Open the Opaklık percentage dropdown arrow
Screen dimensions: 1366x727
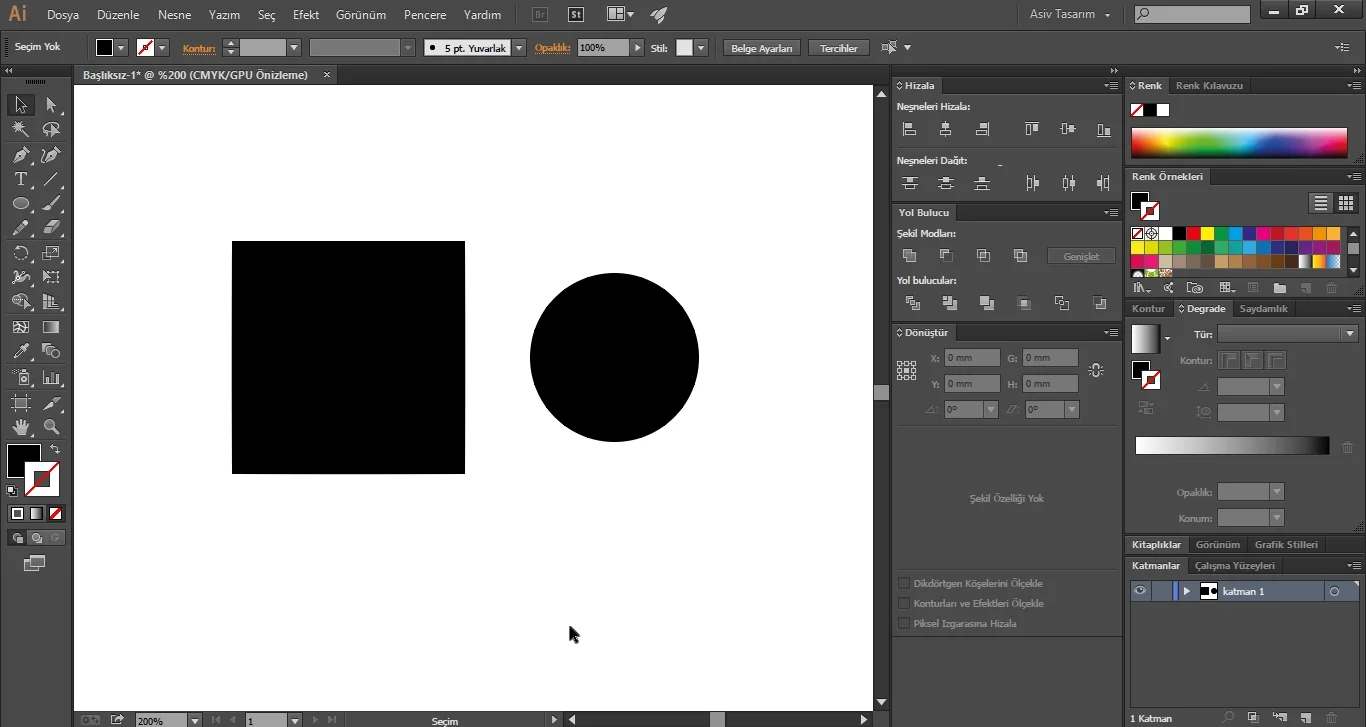pyautogui.click(x=637, y=48)
